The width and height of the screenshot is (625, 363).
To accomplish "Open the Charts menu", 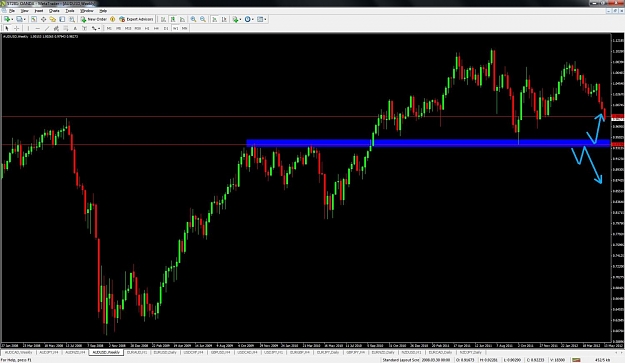I will [54, 11].
